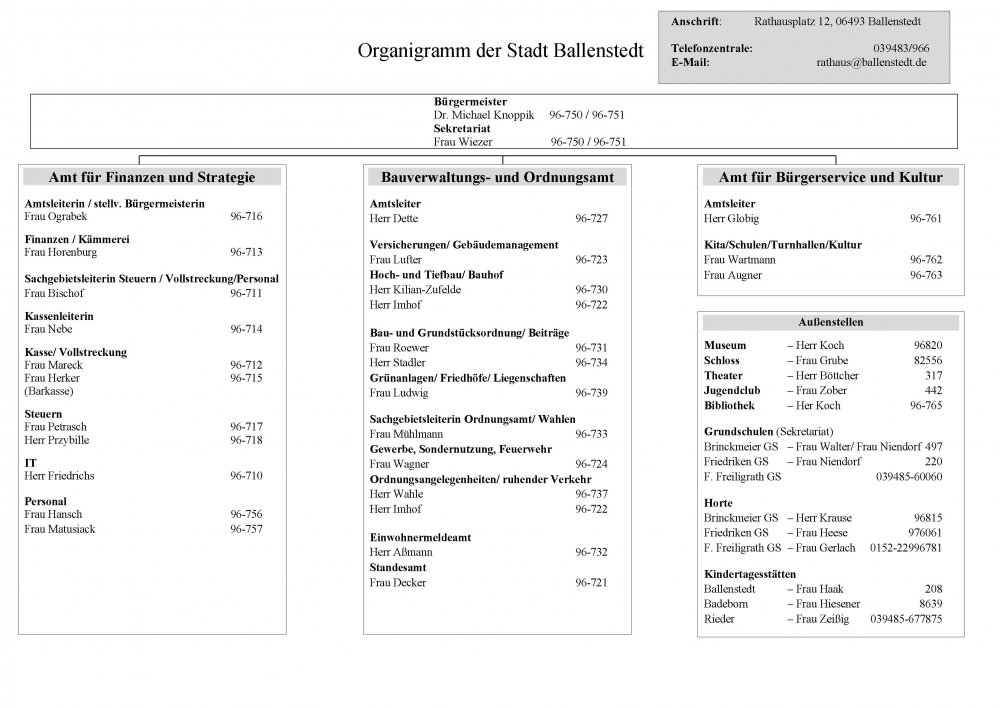Click the 'Museum' entry in Außenstellen

[725, 345]
